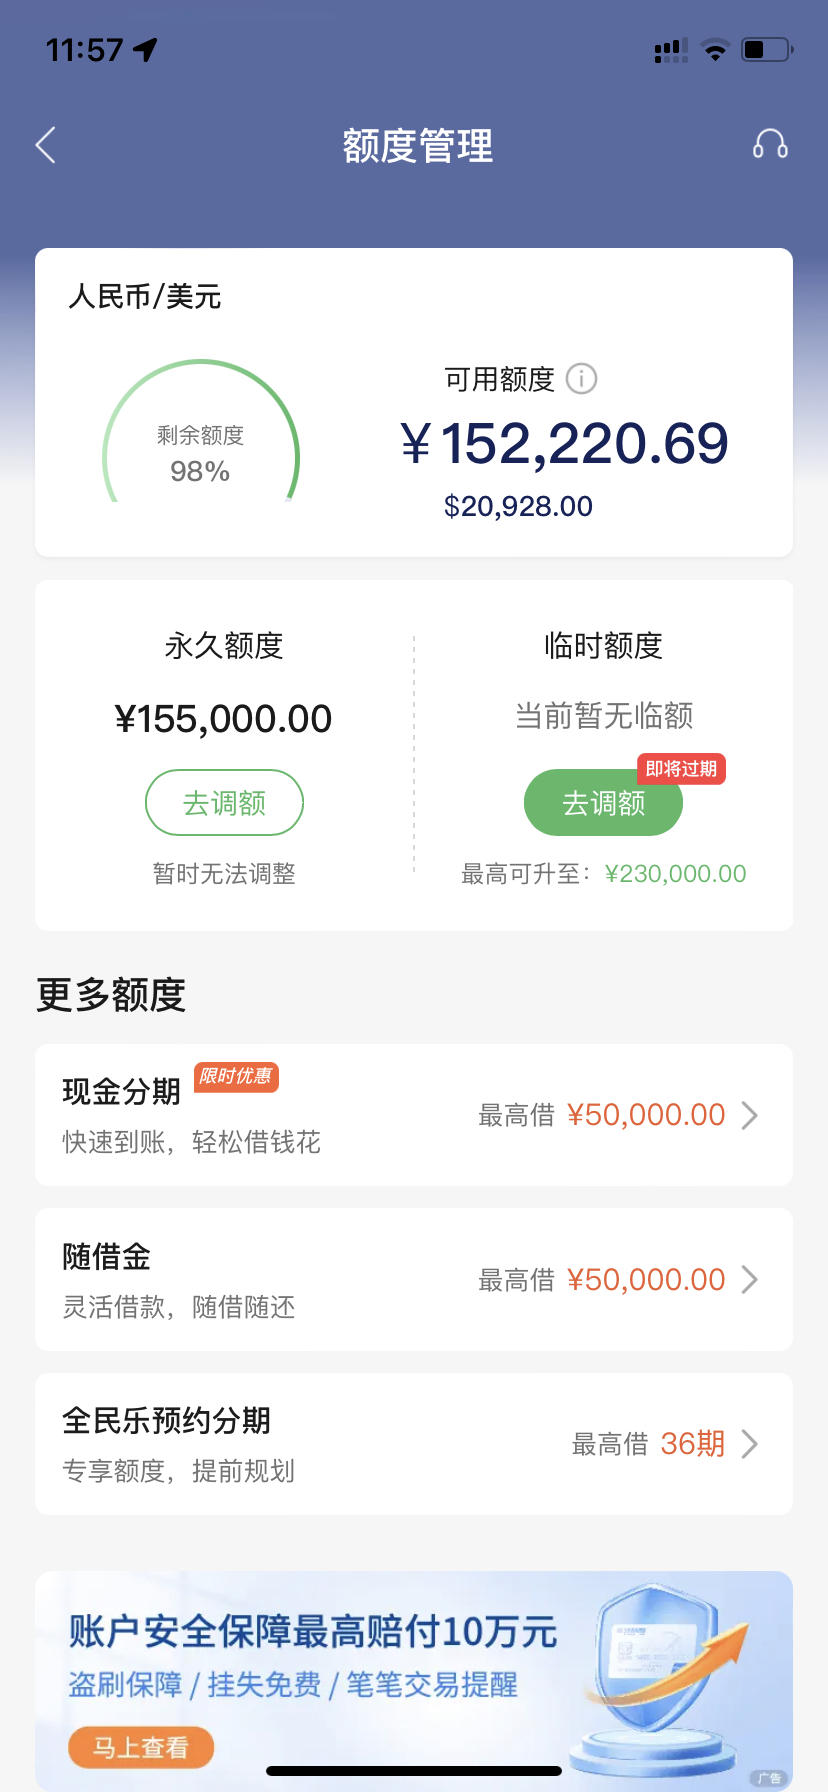This screenshot has height=1792, width=828.
Task: Open customer service headset icon
Action: 770,145
